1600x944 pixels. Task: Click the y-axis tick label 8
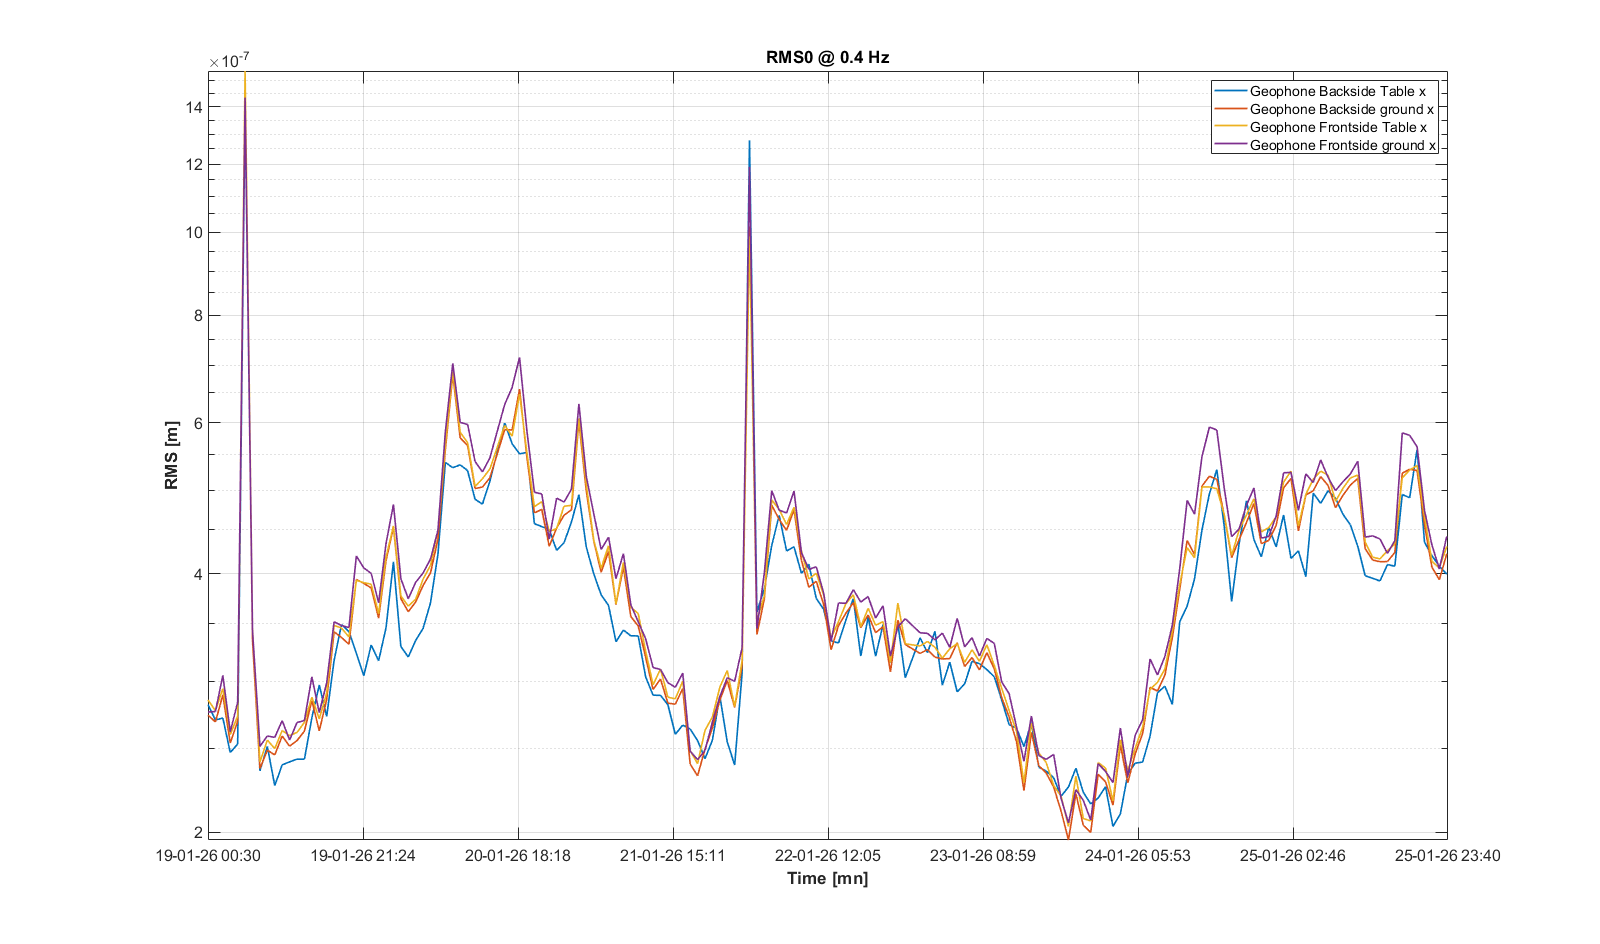tap(198, 315)
